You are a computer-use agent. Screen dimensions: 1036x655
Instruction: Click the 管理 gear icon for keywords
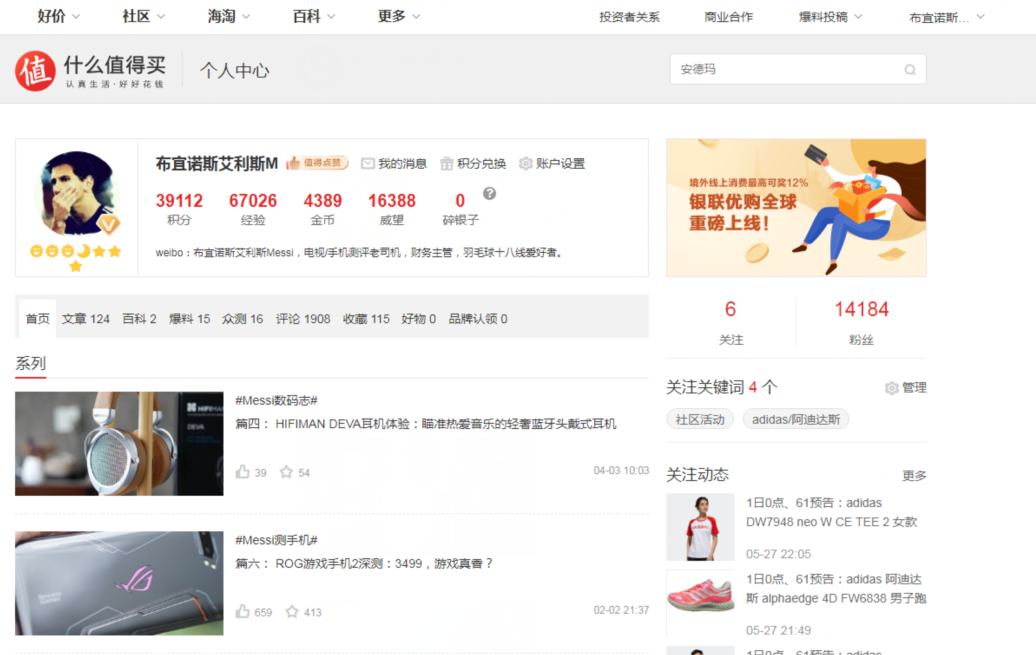[891, 388]
